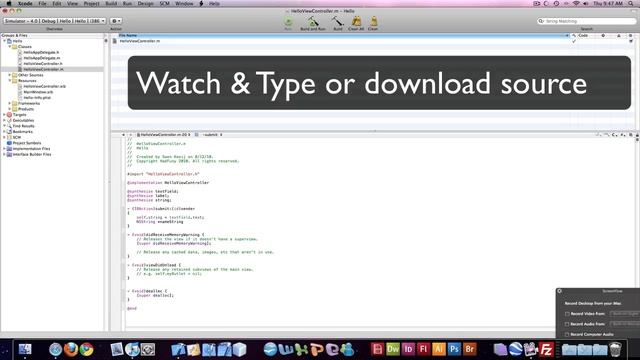
Task: Collapse the Resources folder
Action: 10,81
